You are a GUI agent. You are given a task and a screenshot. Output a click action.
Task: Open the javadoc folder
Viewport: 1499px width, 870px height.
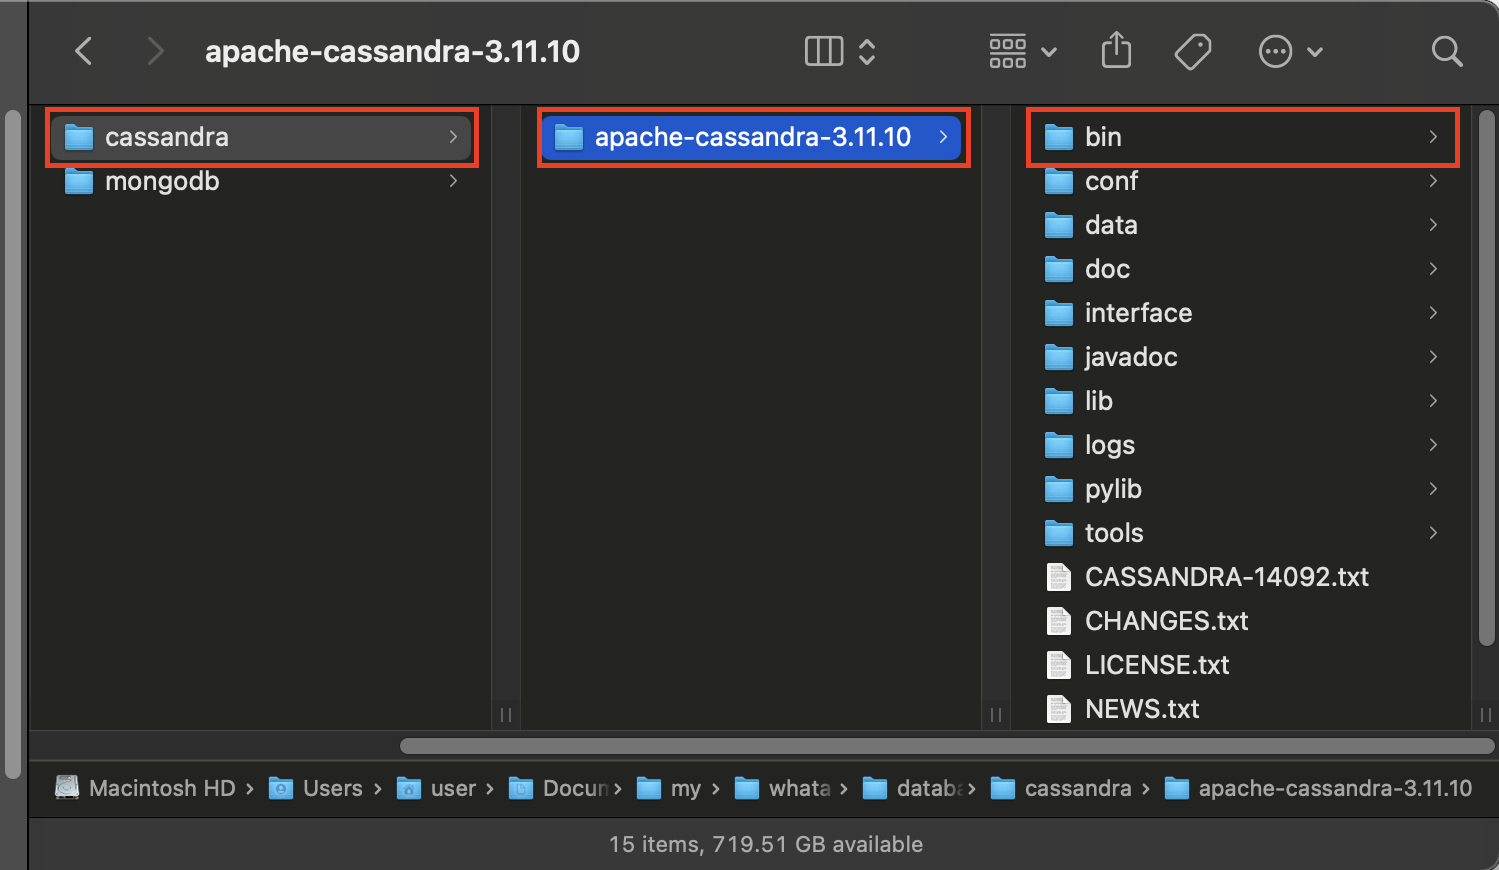(1241, 357)
